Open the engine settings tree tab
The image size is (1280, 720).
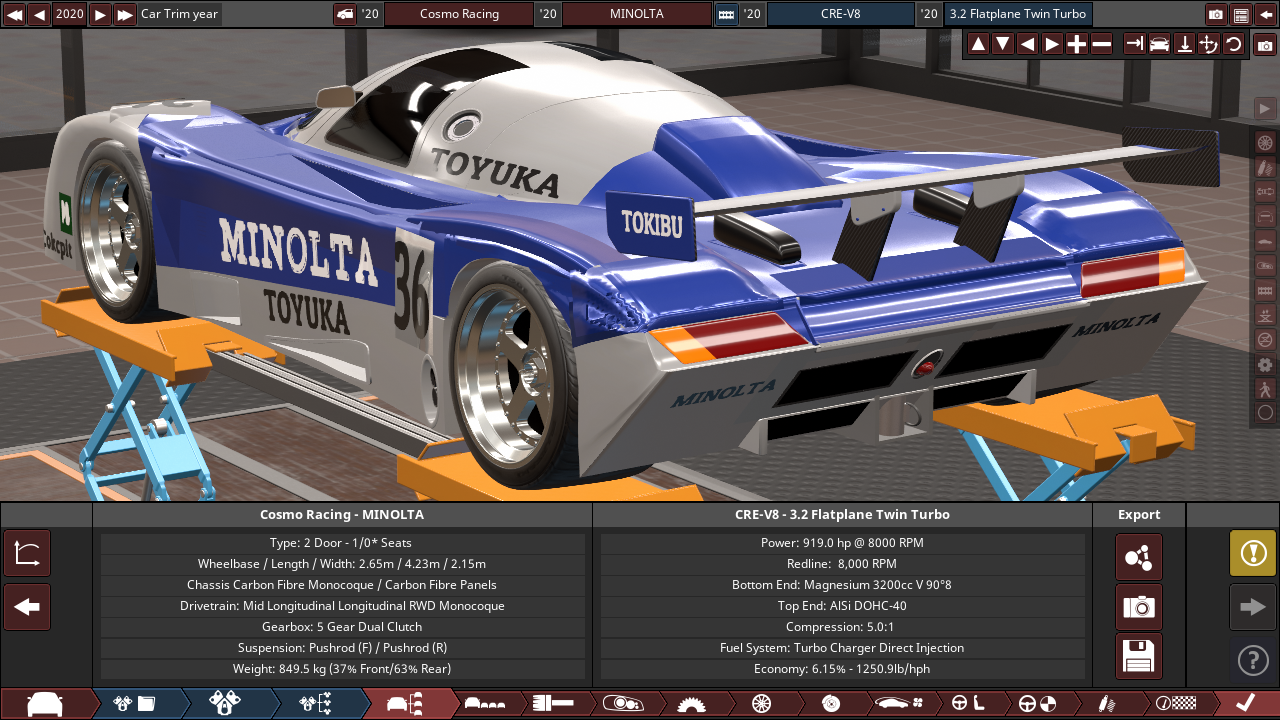315,704
